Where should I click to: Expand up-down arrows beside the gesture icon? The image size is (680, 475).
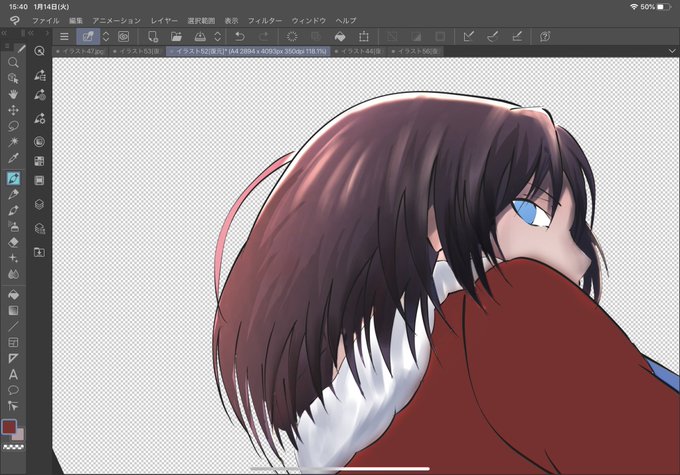click(x=106, y=37)
